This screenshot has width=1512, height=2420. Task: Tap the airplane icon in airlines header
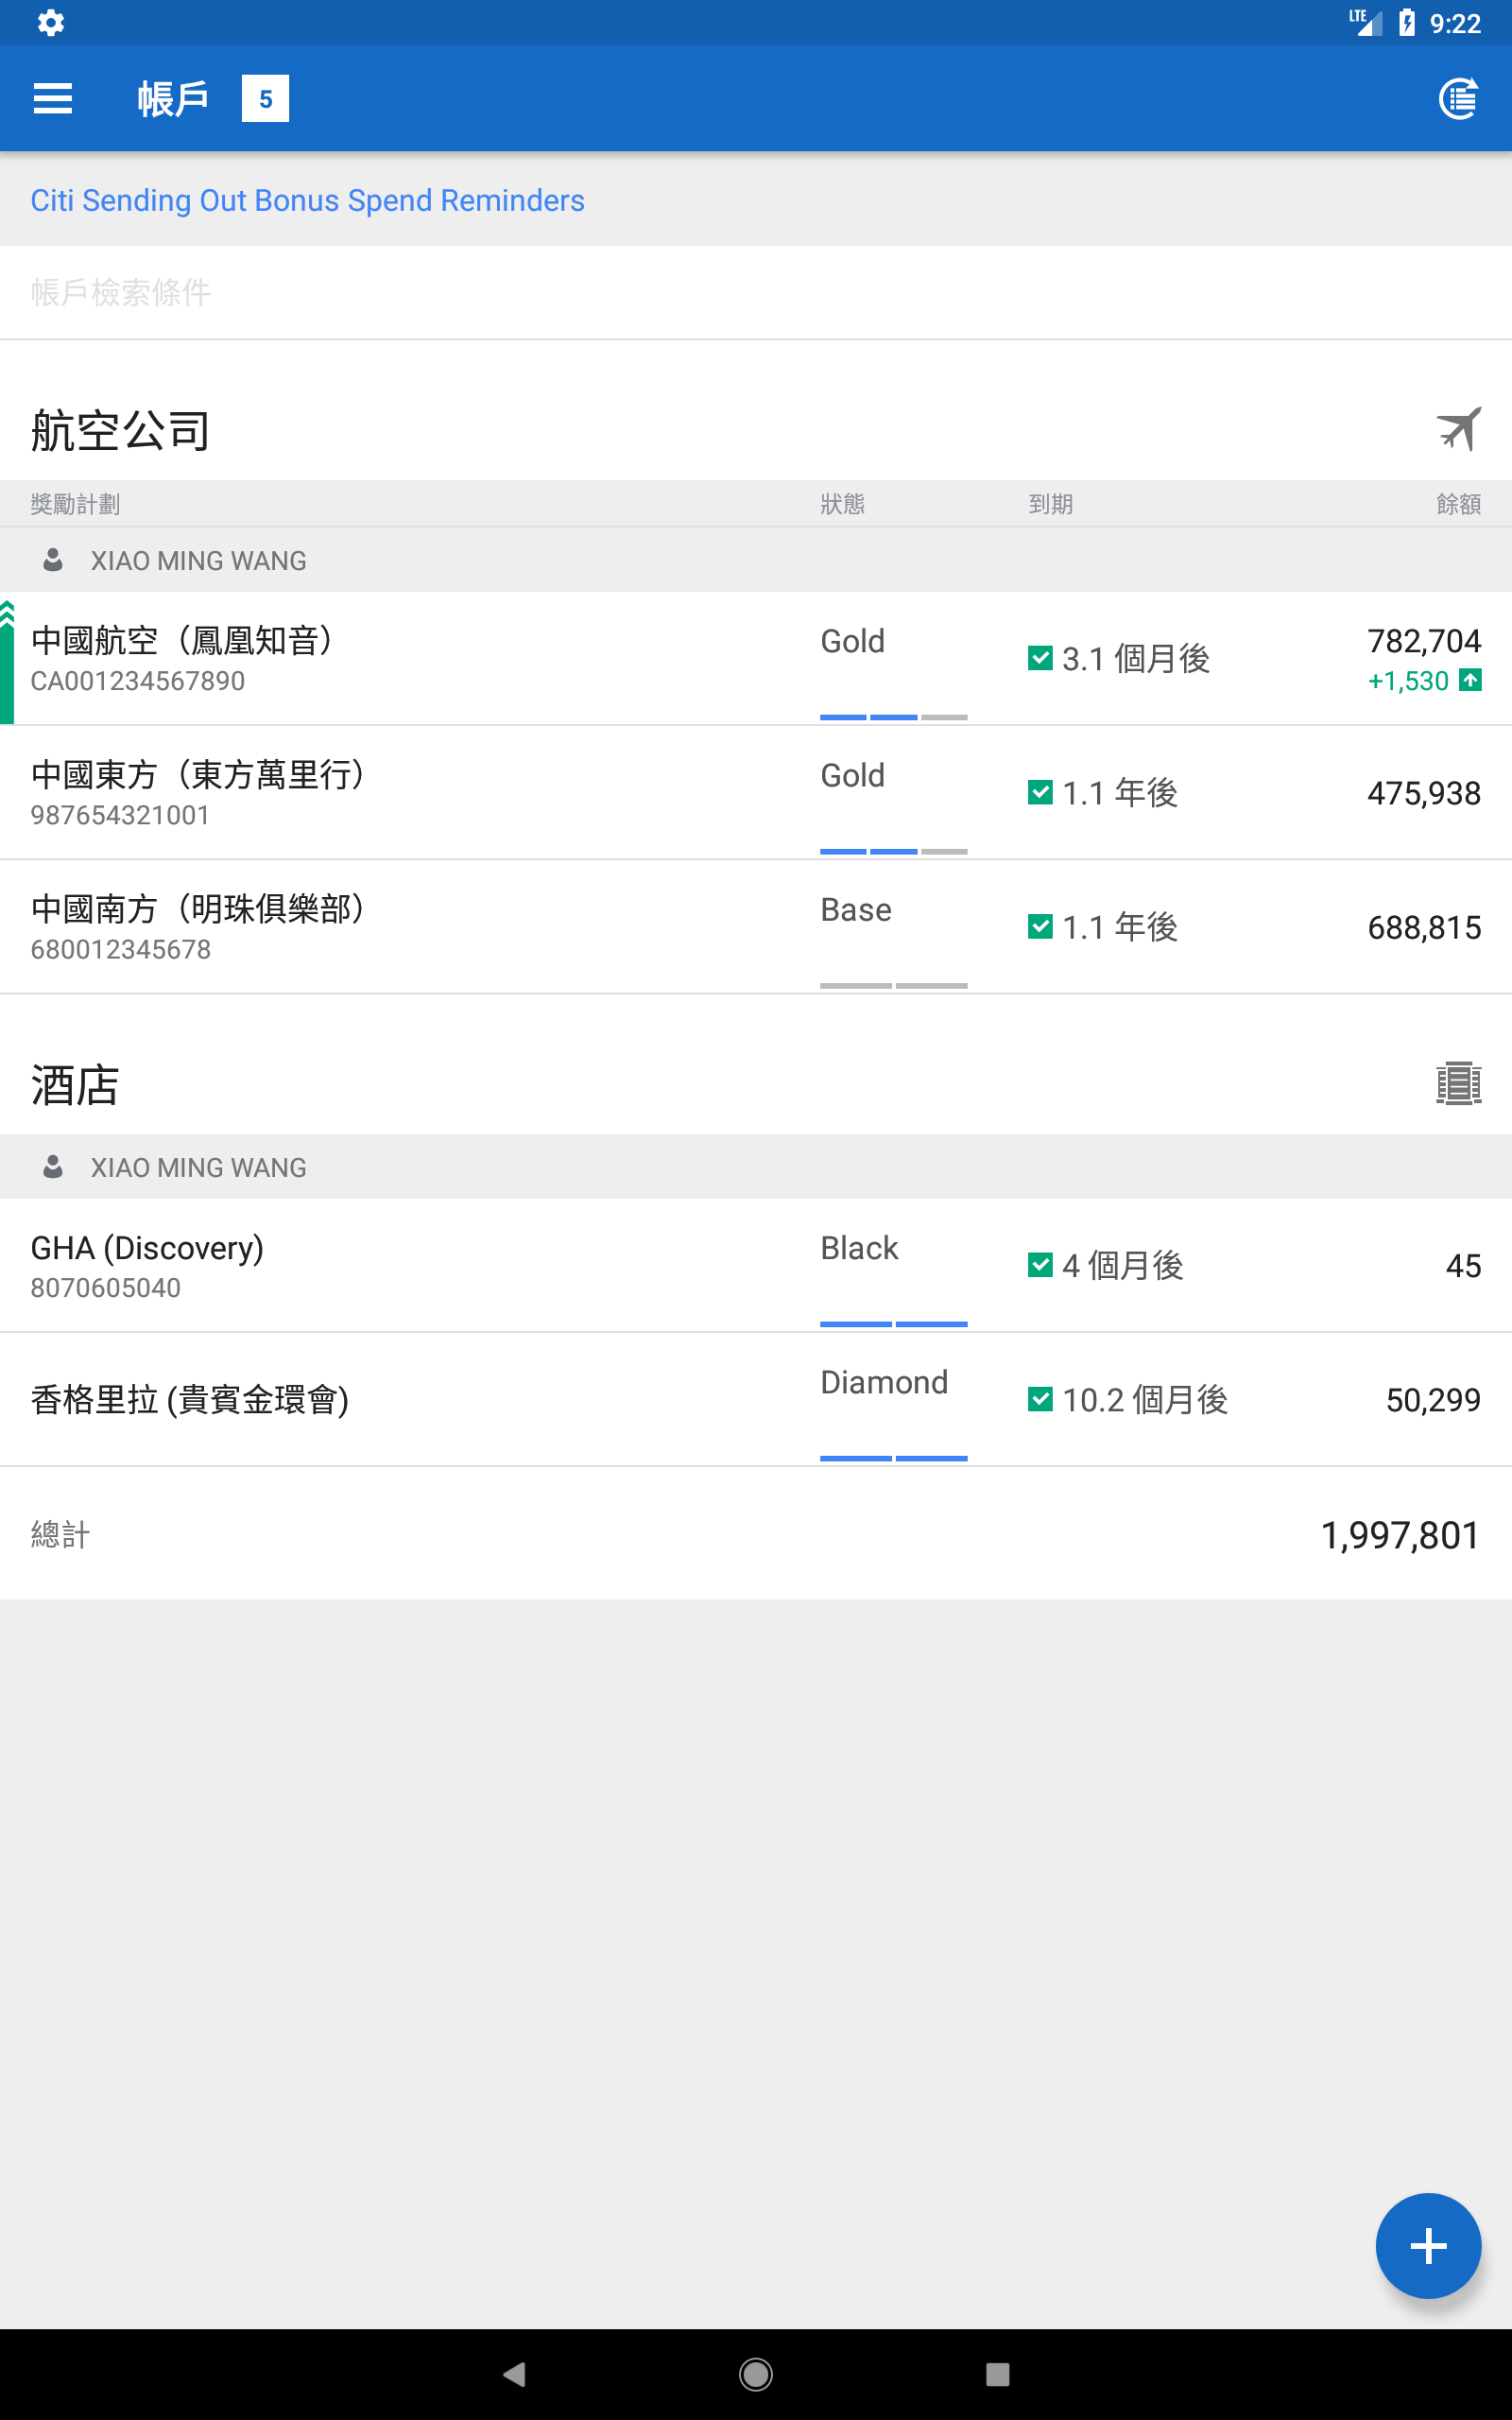[x=1458, y=429]
